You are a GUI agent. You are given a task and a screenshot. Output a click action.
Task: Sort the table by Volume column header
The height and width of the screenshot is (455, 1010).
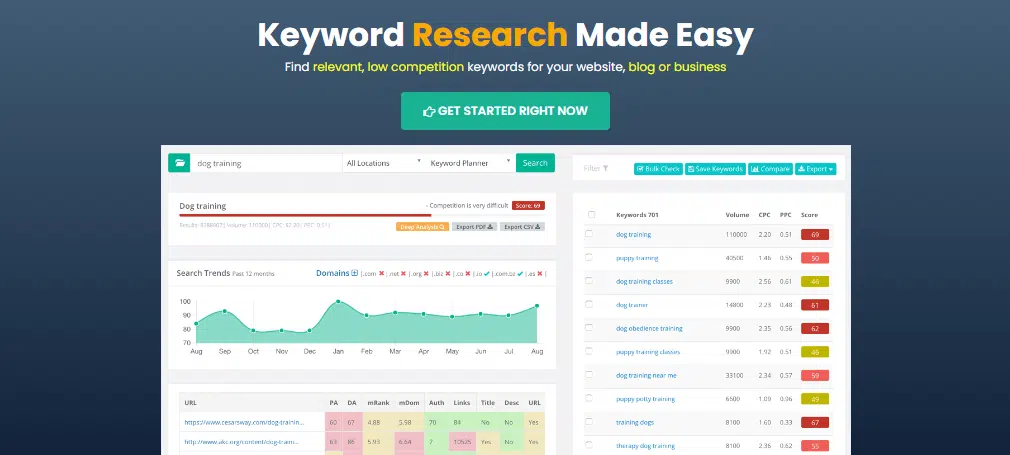737,215
